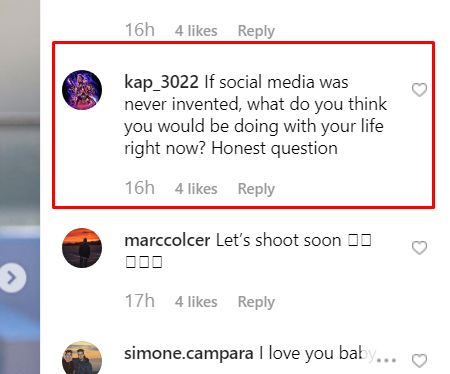450x374 pixels.
Task: View the 4 likes on kap_3022's comment
Action: pyautogui.click(x=196, y=189)
